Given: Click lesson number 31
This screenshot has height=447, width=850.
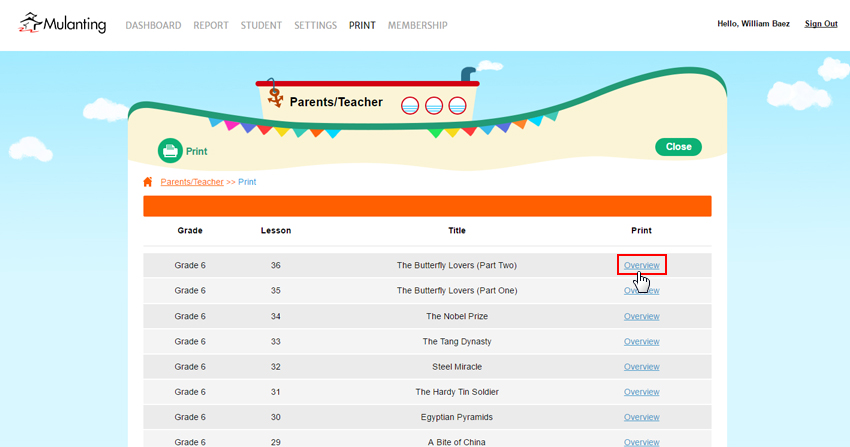Looking at the screenshot, I should [x=276, y=392].
